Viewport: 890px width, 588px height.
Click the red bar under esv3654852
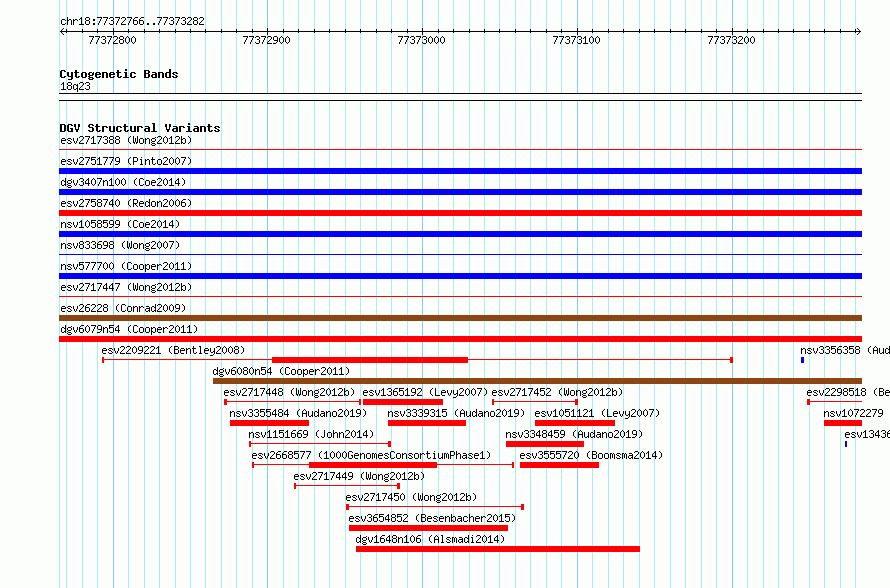(429, 528)
